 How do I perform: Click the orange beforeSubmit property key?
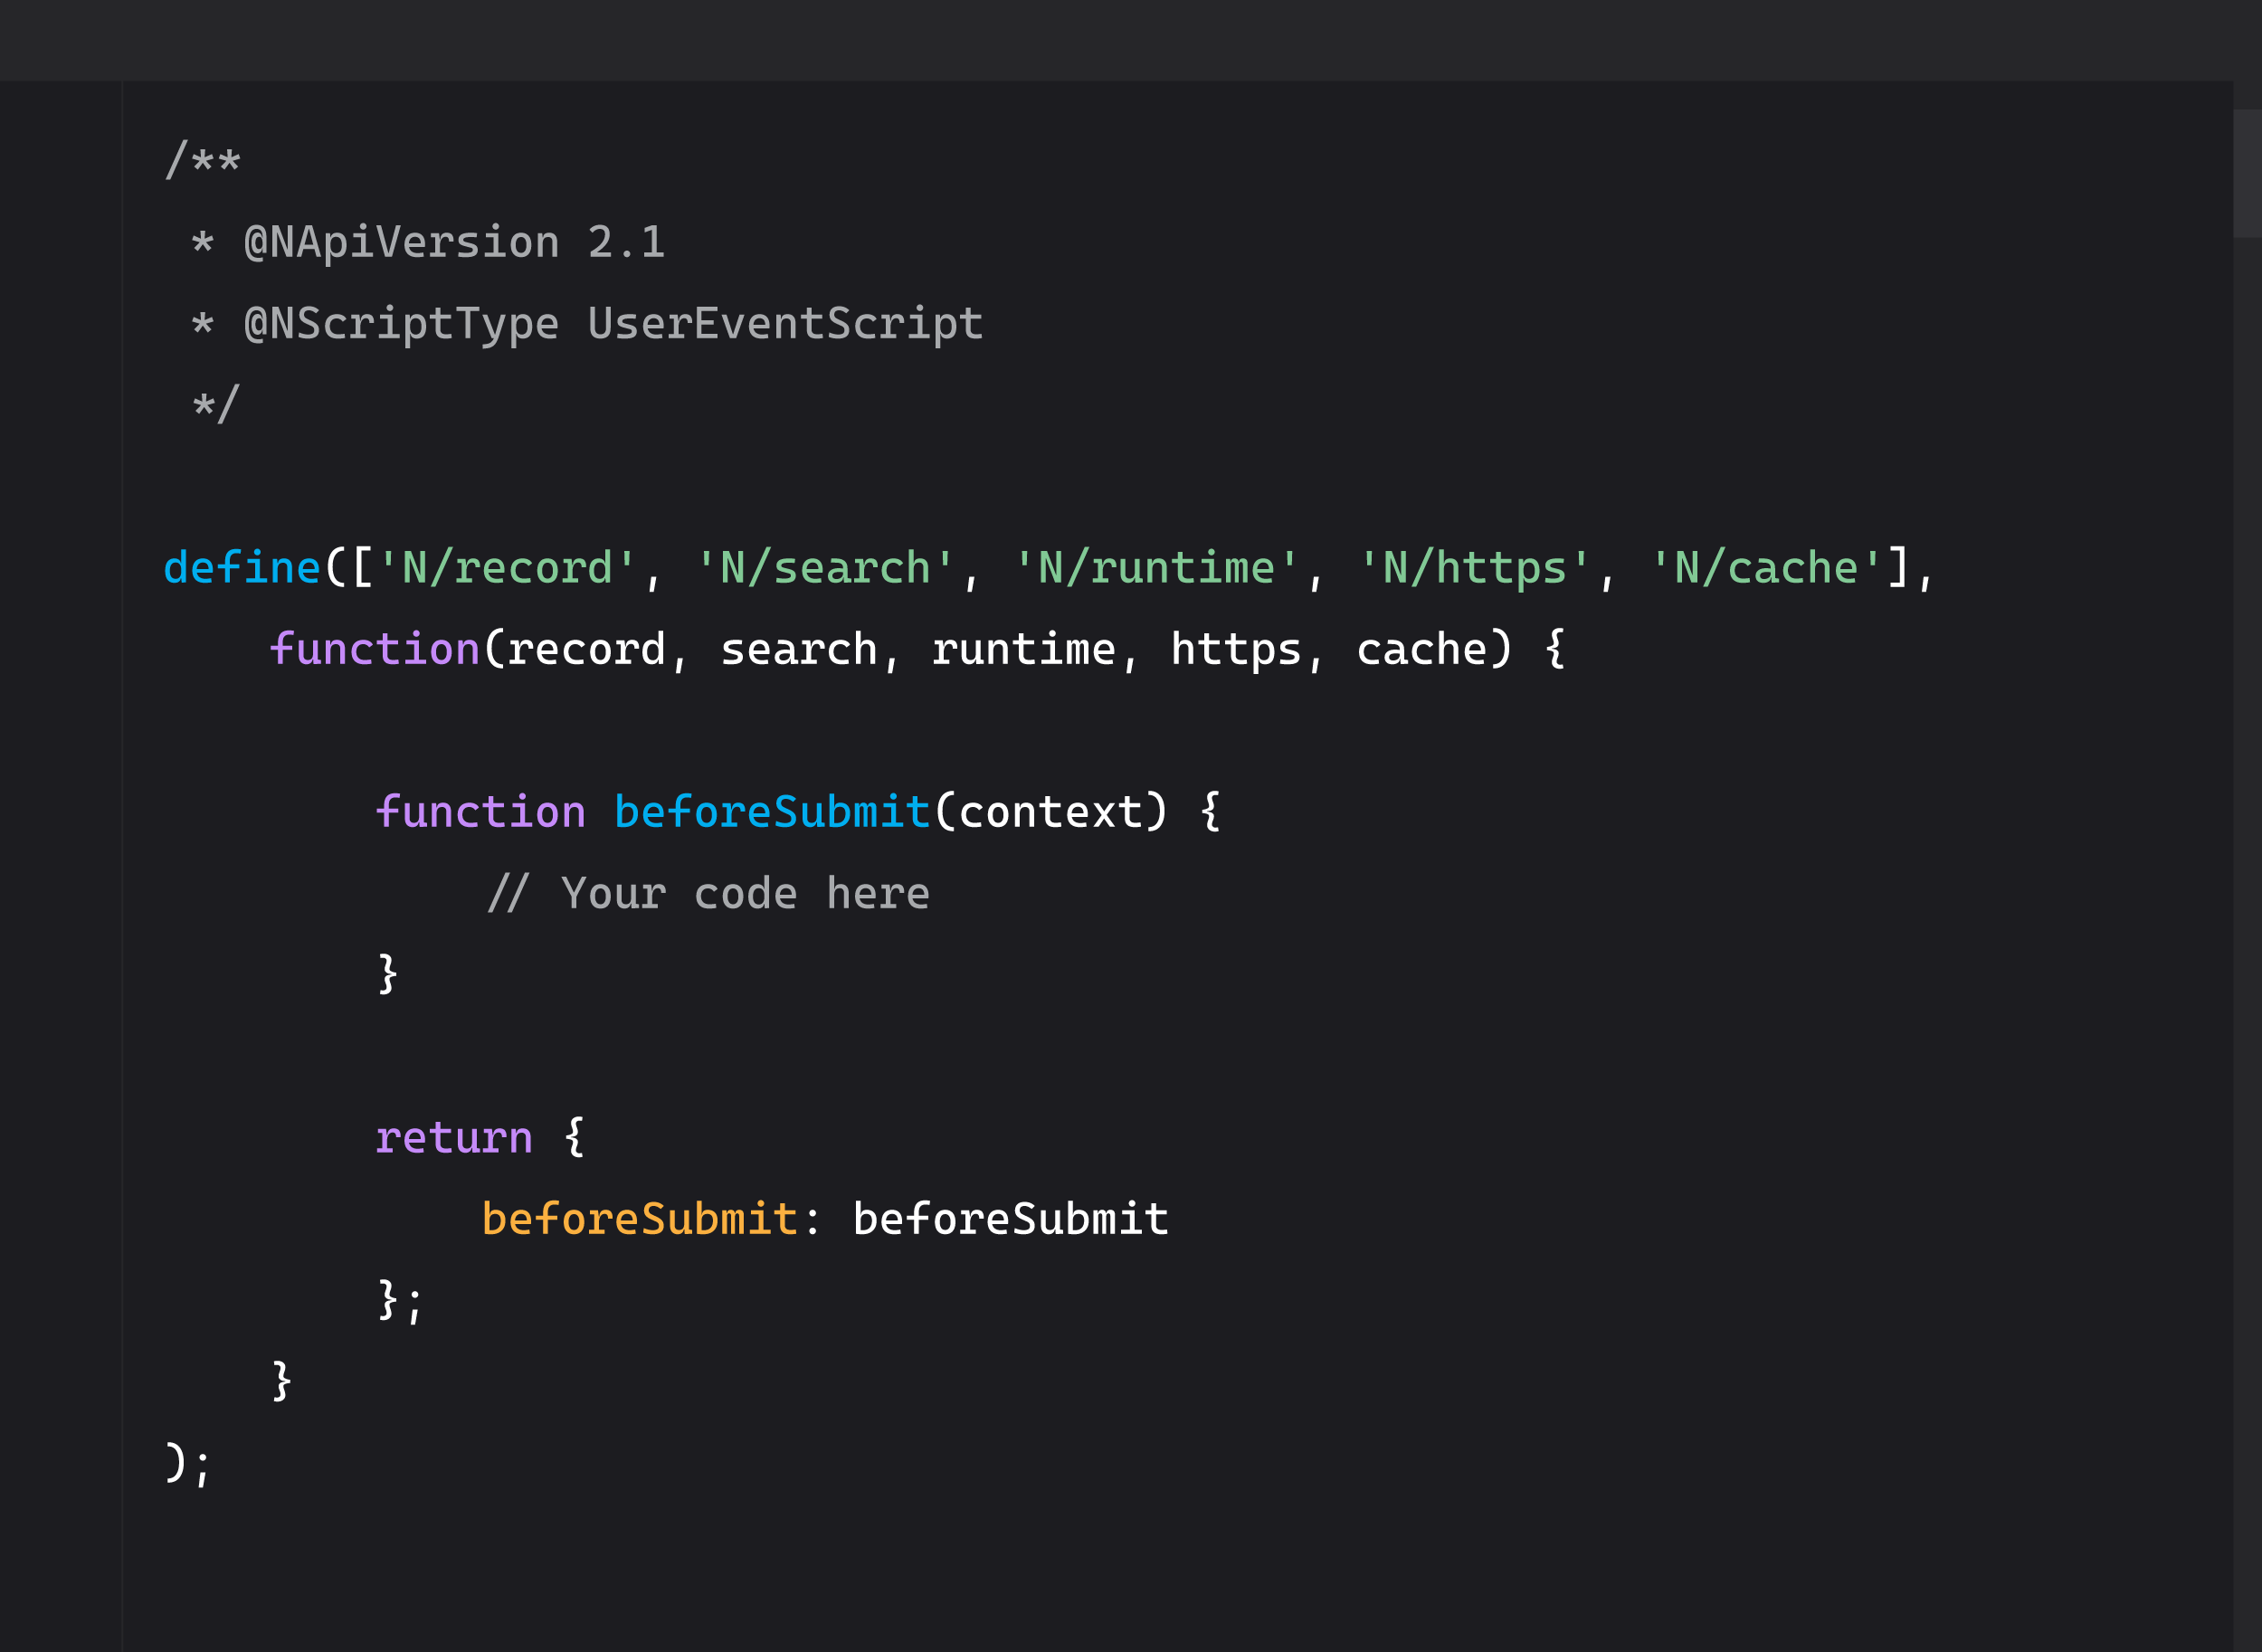click(639, 1219)
